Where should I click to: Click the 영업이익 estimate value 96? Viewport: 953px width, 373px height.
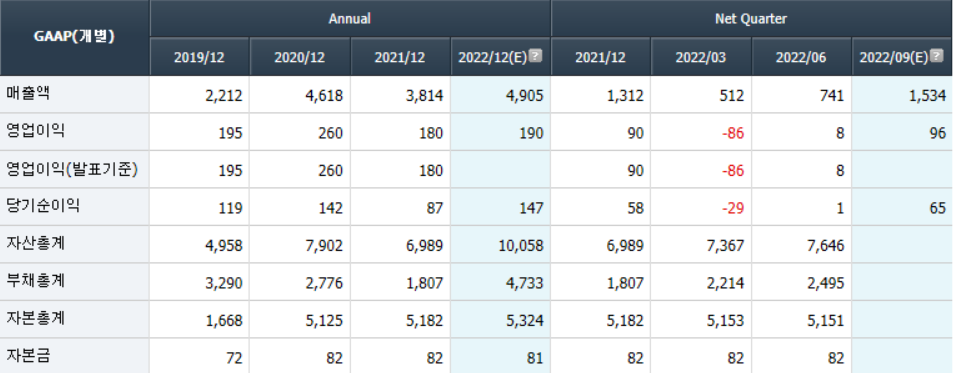point(937,133)
